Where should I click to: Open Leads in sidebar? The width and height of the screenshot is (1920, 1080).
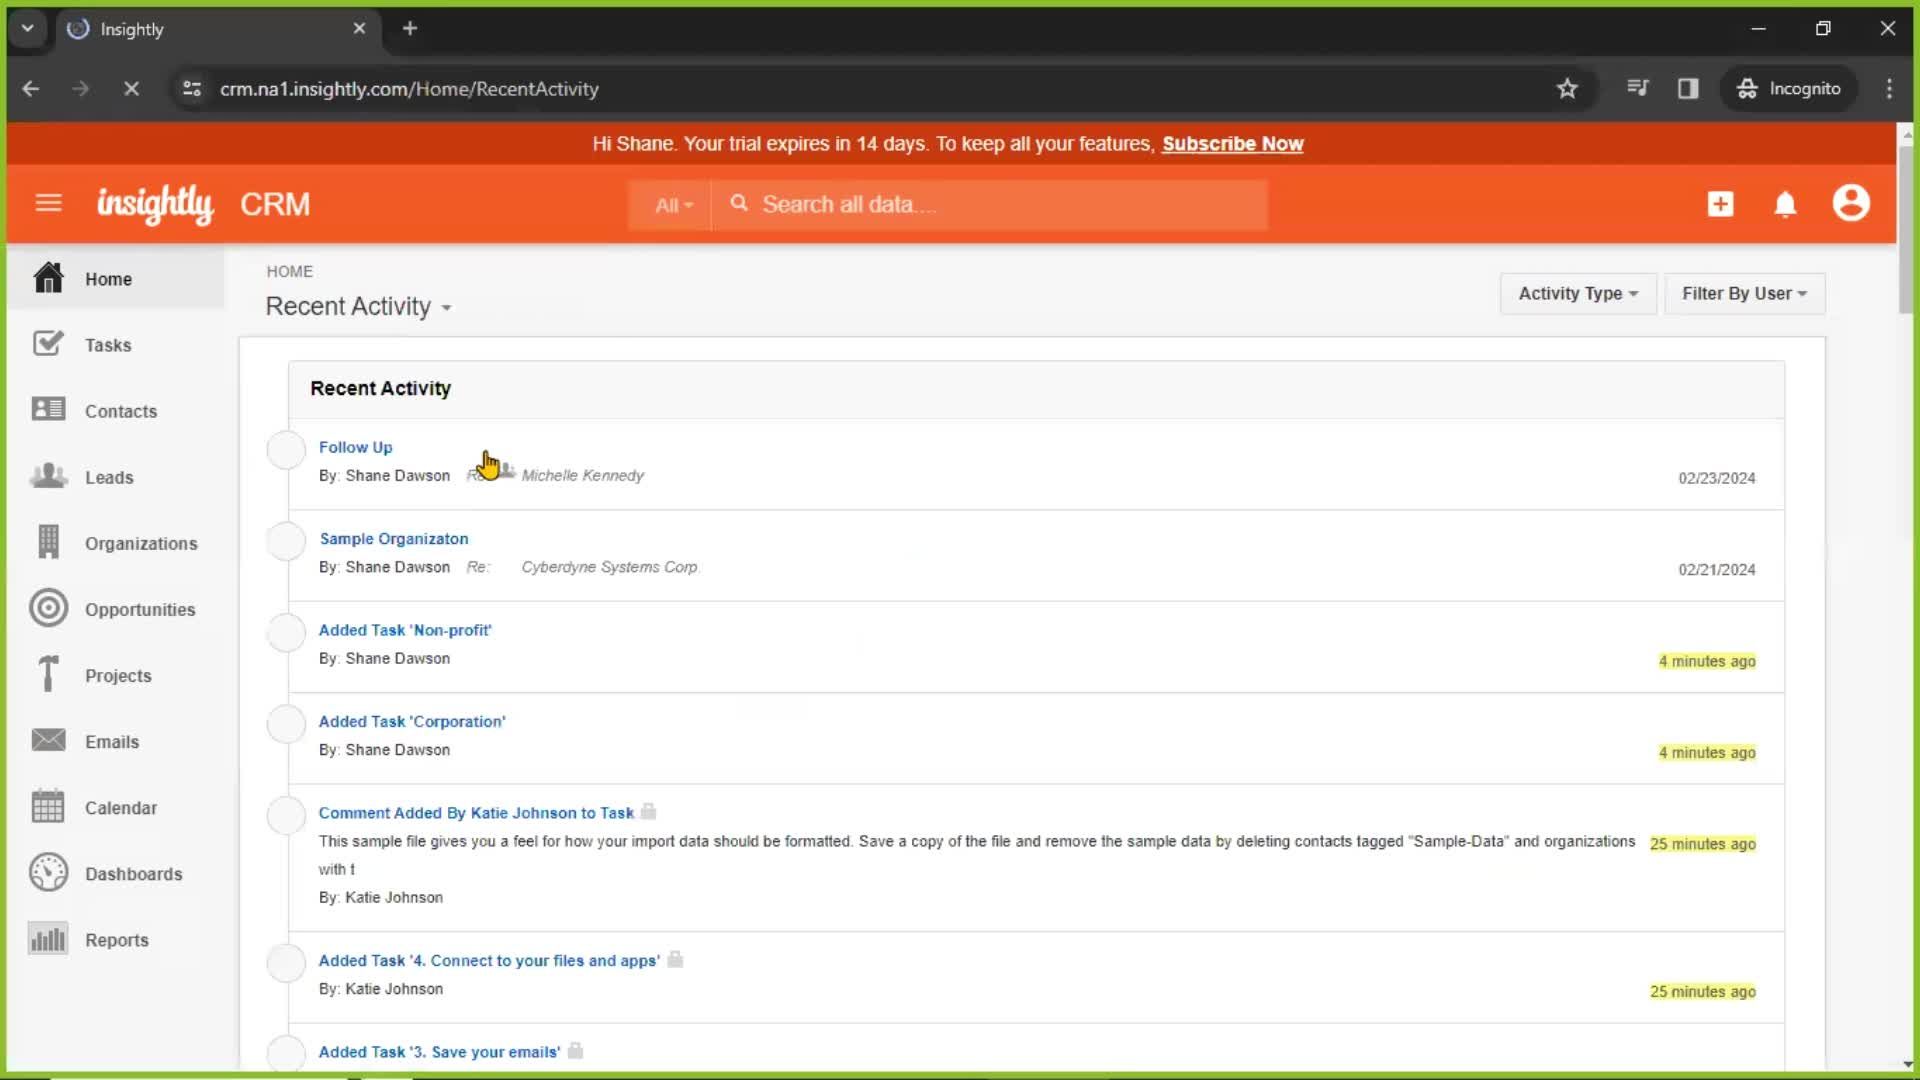pyautogui.click(x=109, y=477)
